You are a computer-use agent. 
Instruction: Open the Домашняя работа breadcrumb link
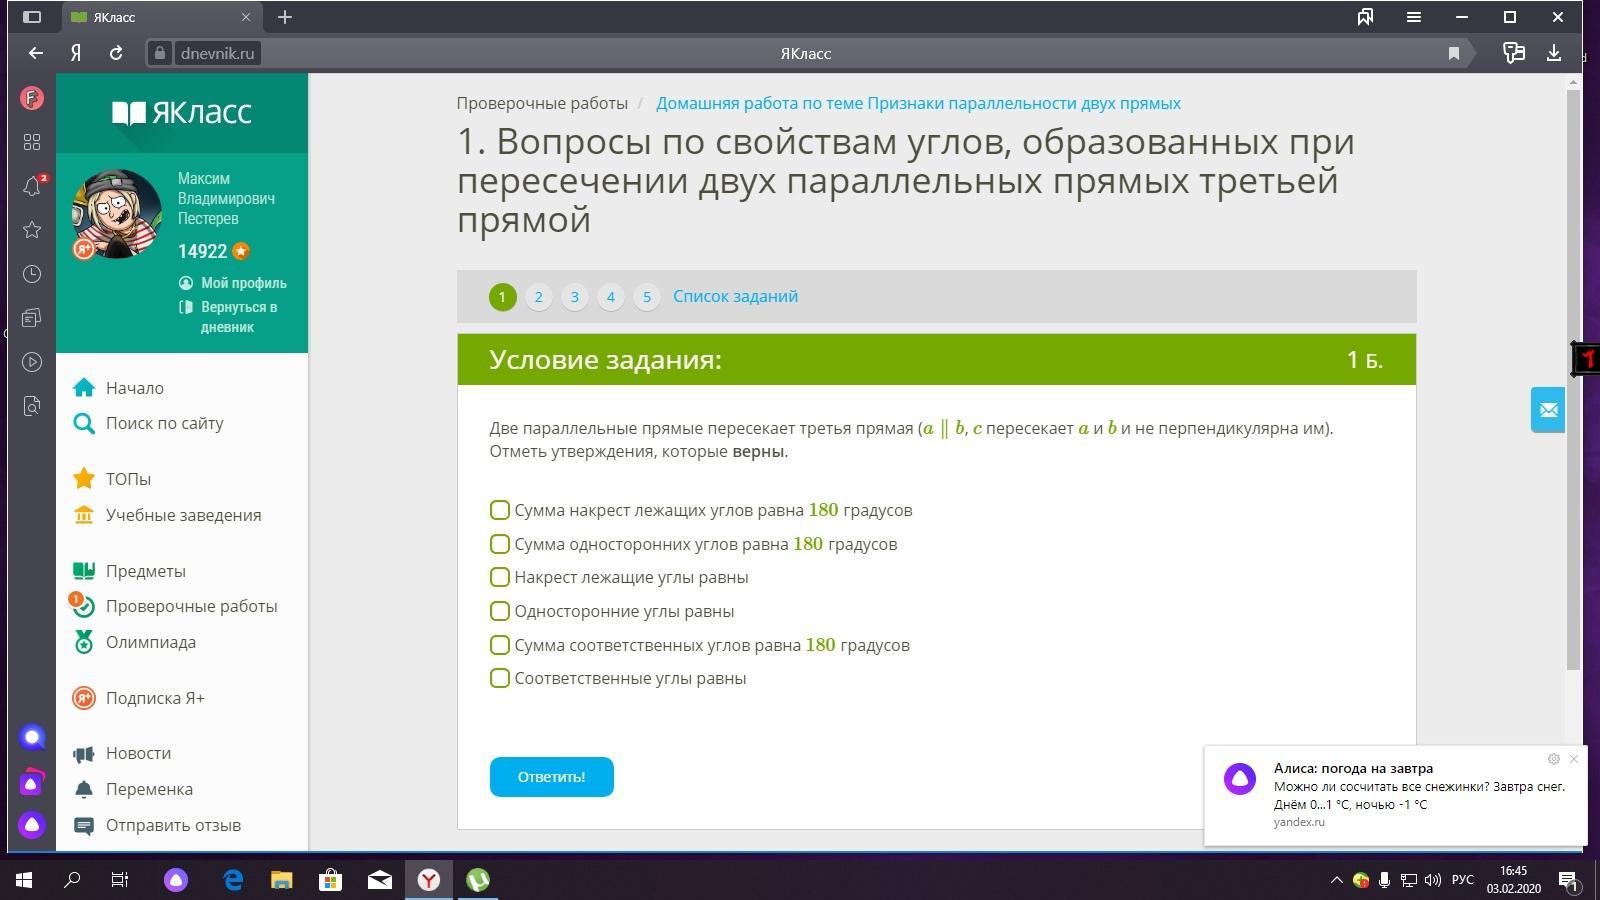point(918,103)
